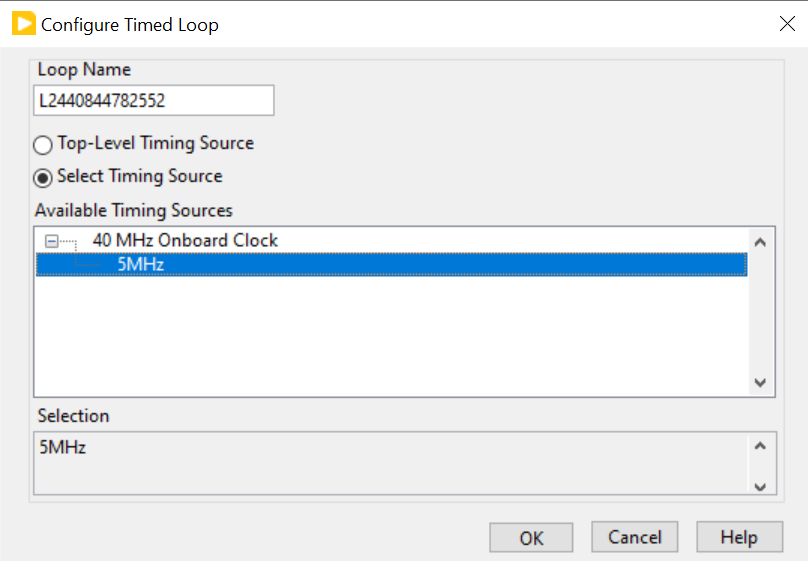Open Help for timed loop configuration
808x561 pixels.
click(738, 538)
